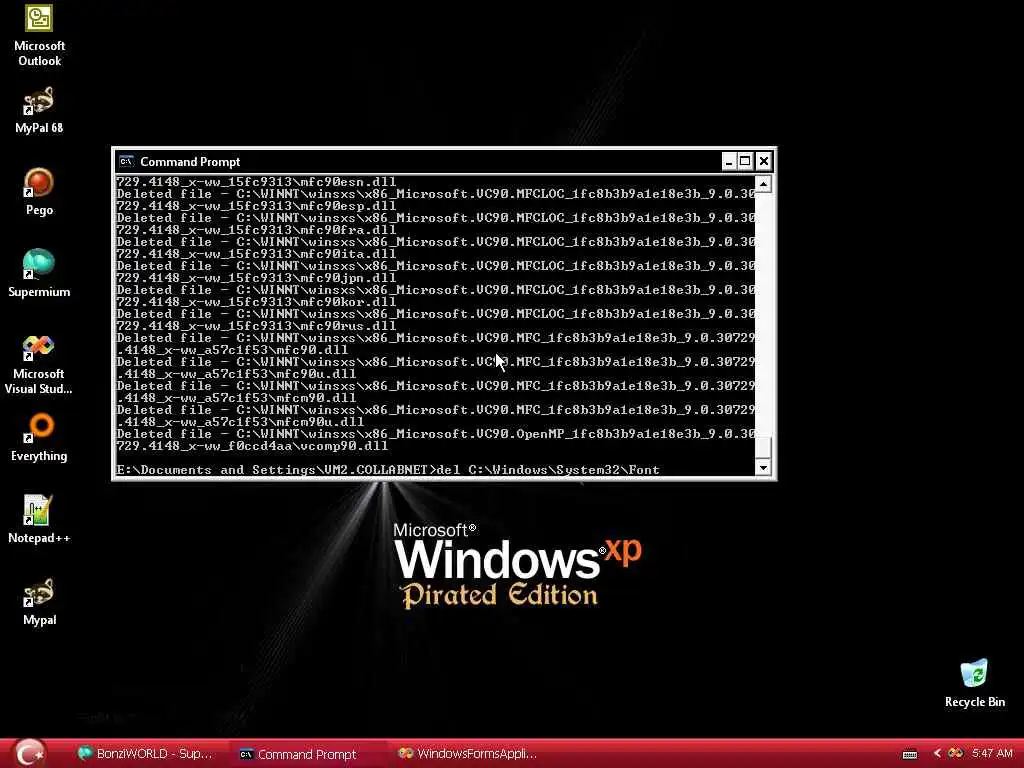The image size is (1024, 768).
Task: Click the colorful tray icon beside the clock
Action: [x=955, y=754]
